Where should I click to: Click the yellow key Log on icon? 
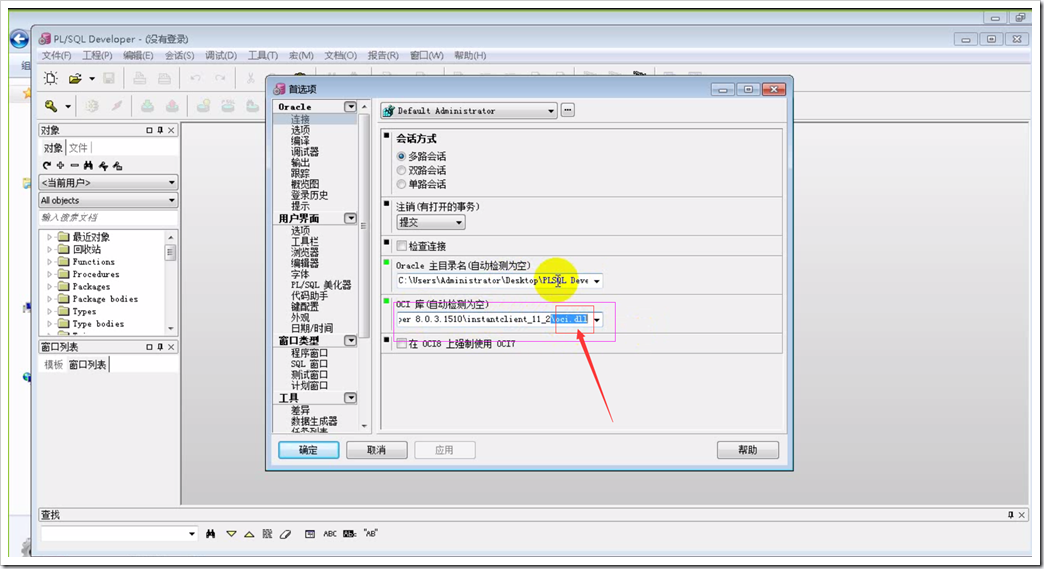51,106
